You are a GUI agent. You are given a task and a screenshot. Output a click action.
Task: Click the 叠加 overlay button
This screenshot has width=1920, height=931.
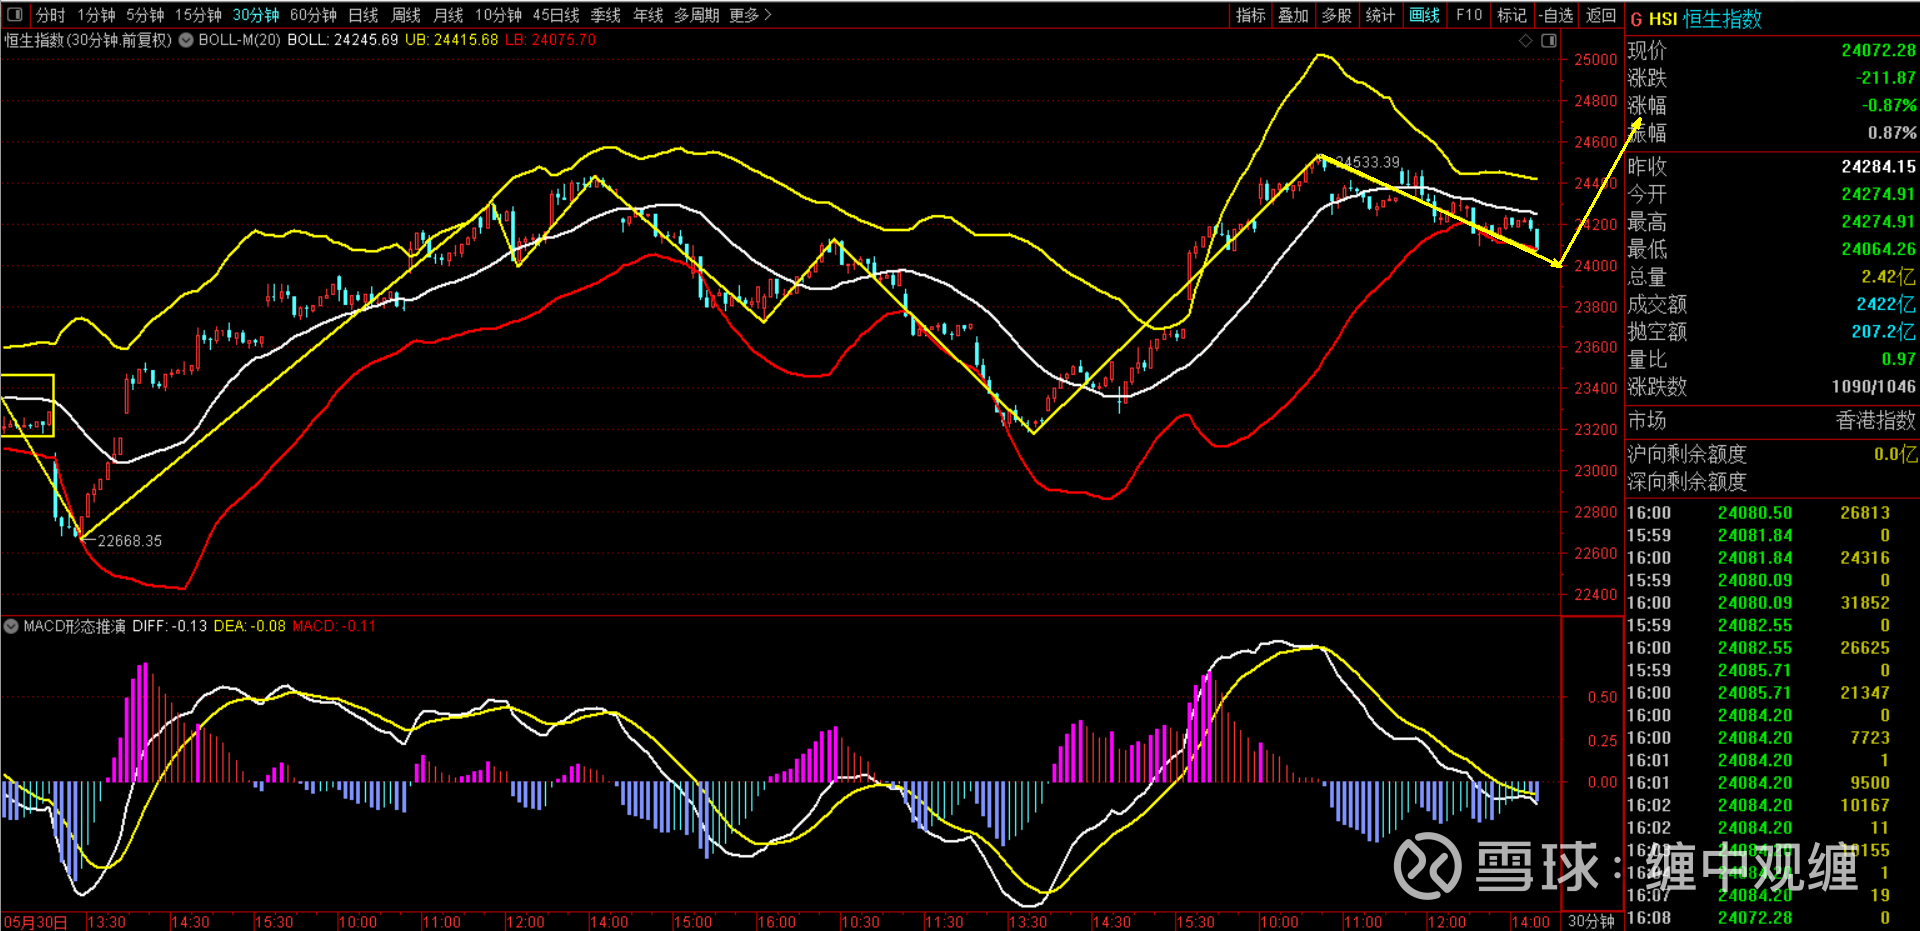1293,15
